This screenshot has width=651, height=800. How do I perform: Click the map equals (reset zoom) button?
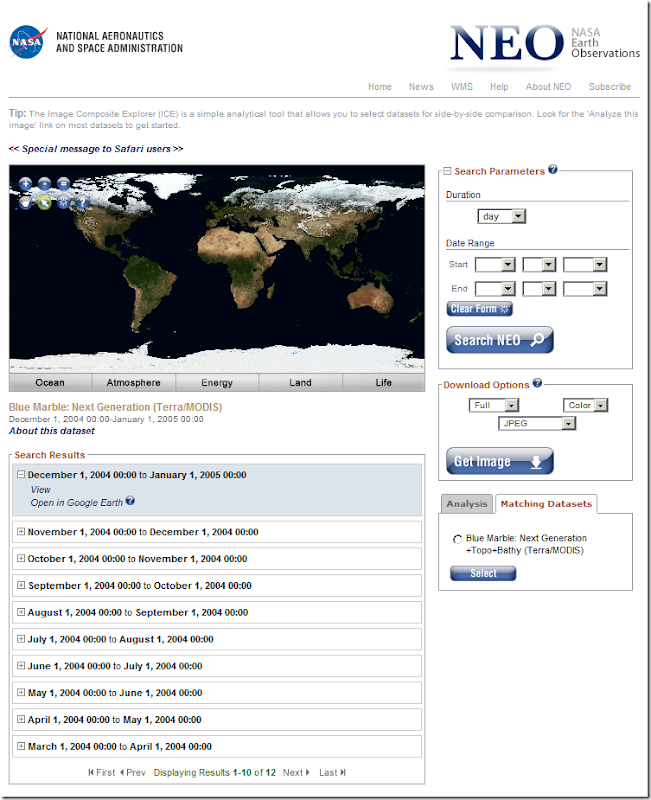(x=63, y=184)
